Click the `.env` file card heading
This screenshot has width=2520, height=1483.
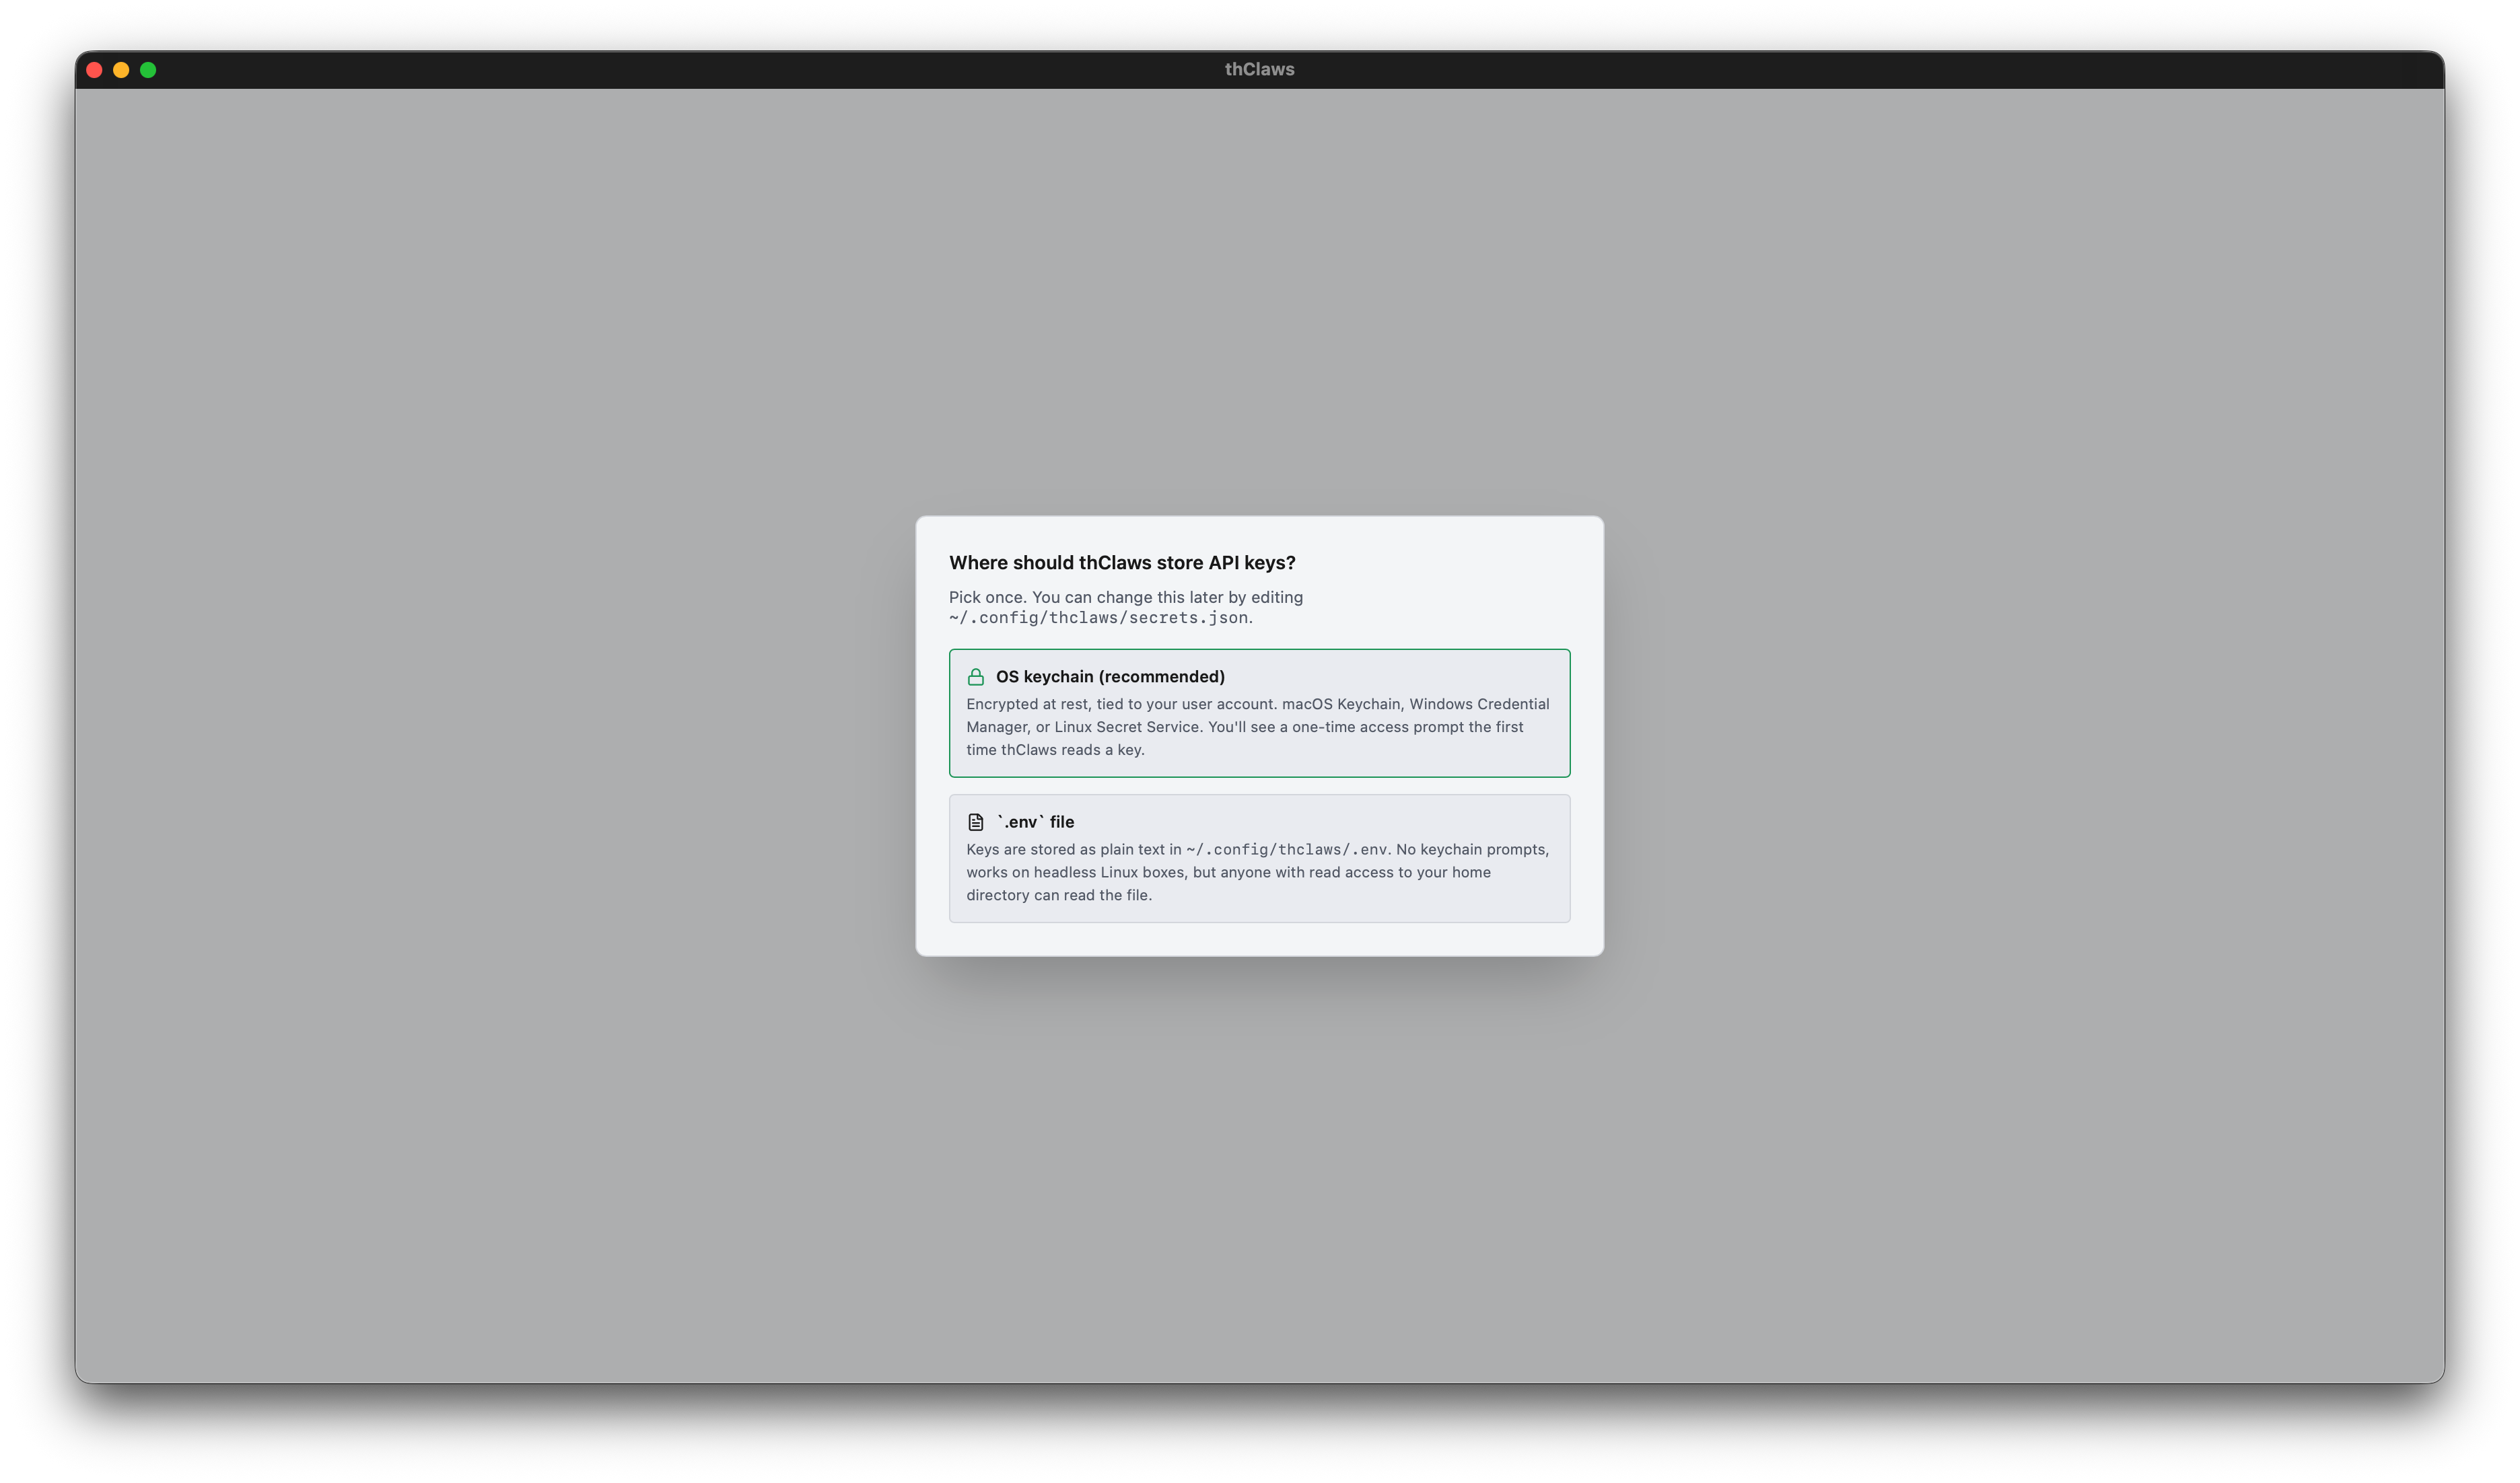[1036, 821]
